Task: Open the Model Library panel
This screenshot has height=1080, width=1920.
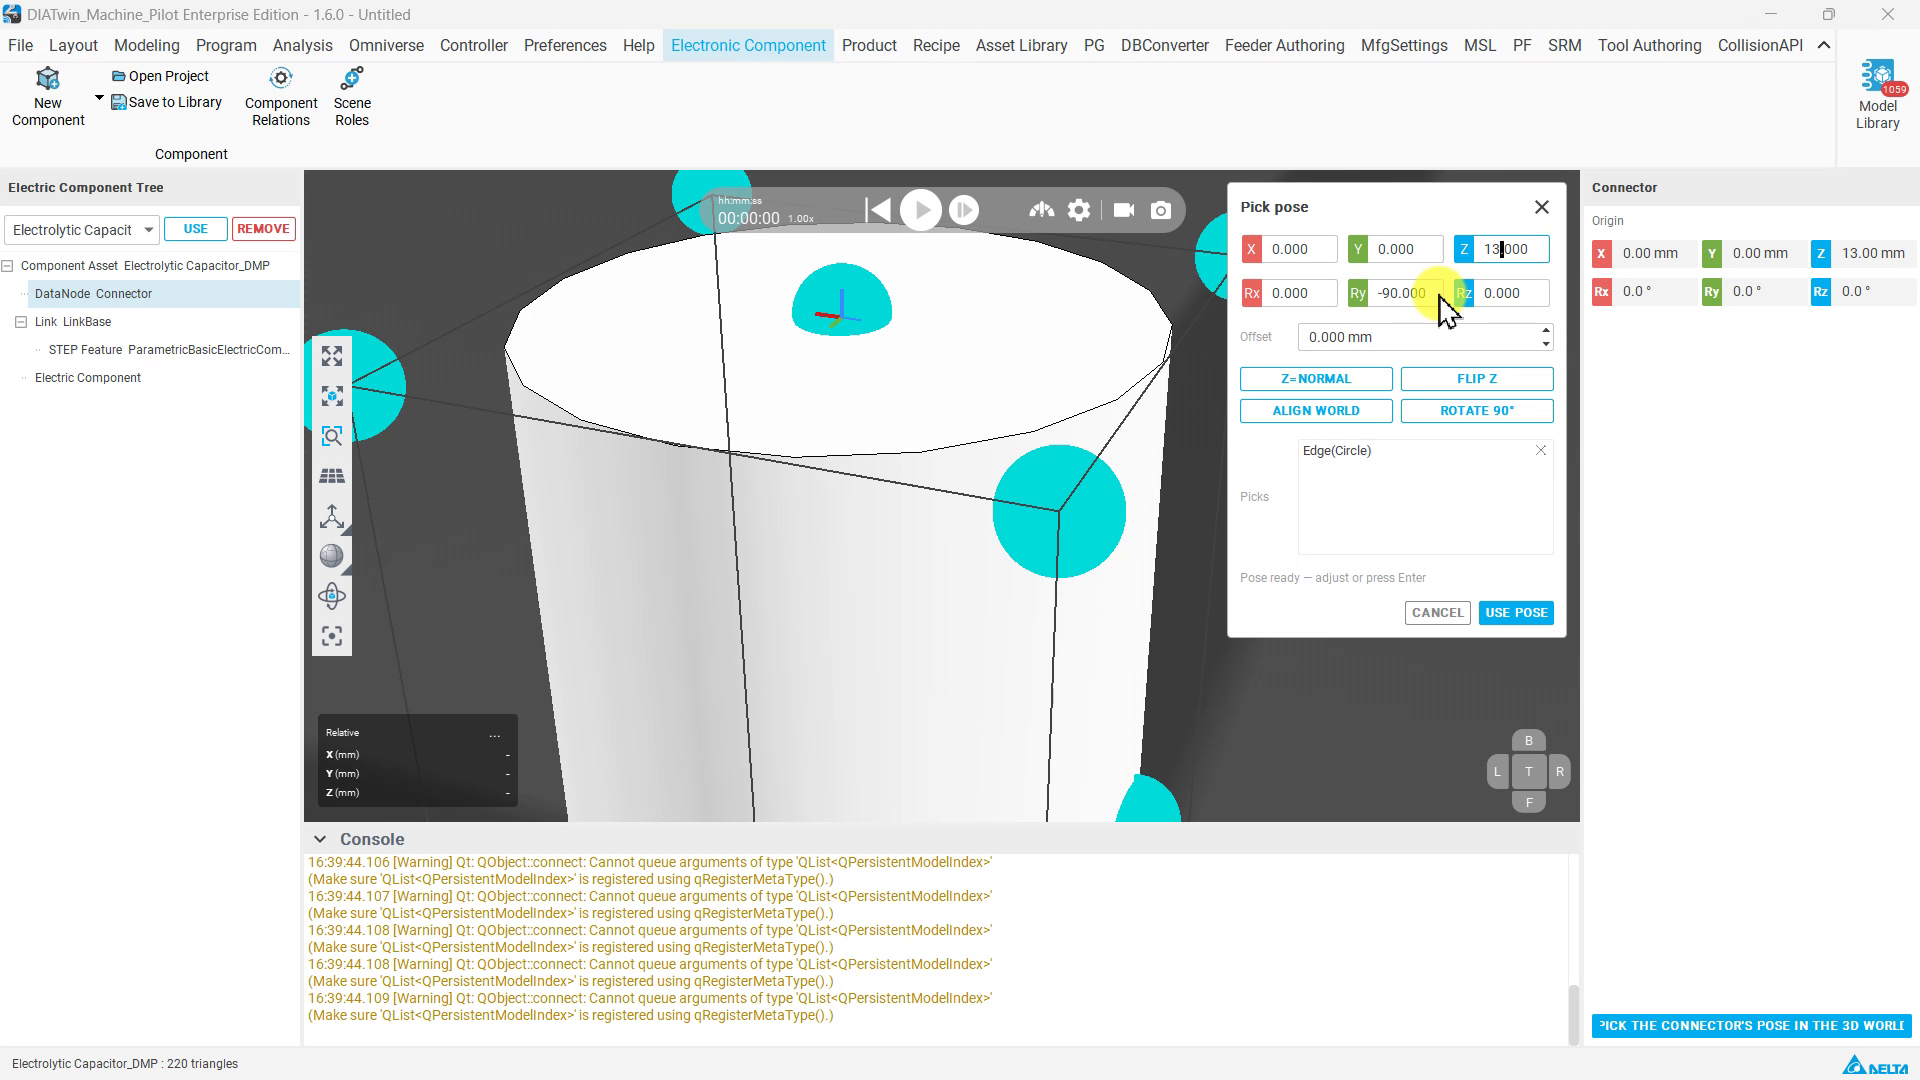Action: pos(1877,95)
